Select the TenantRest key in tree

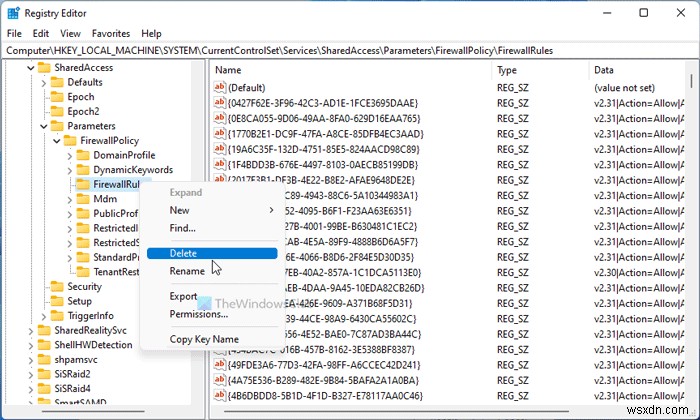tap(116, 272)
